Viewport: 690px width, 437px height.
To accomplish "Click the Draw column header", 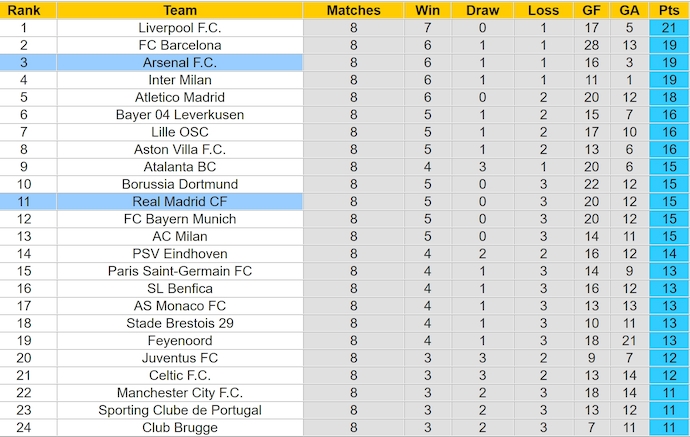I will click(x=483, y=10).
